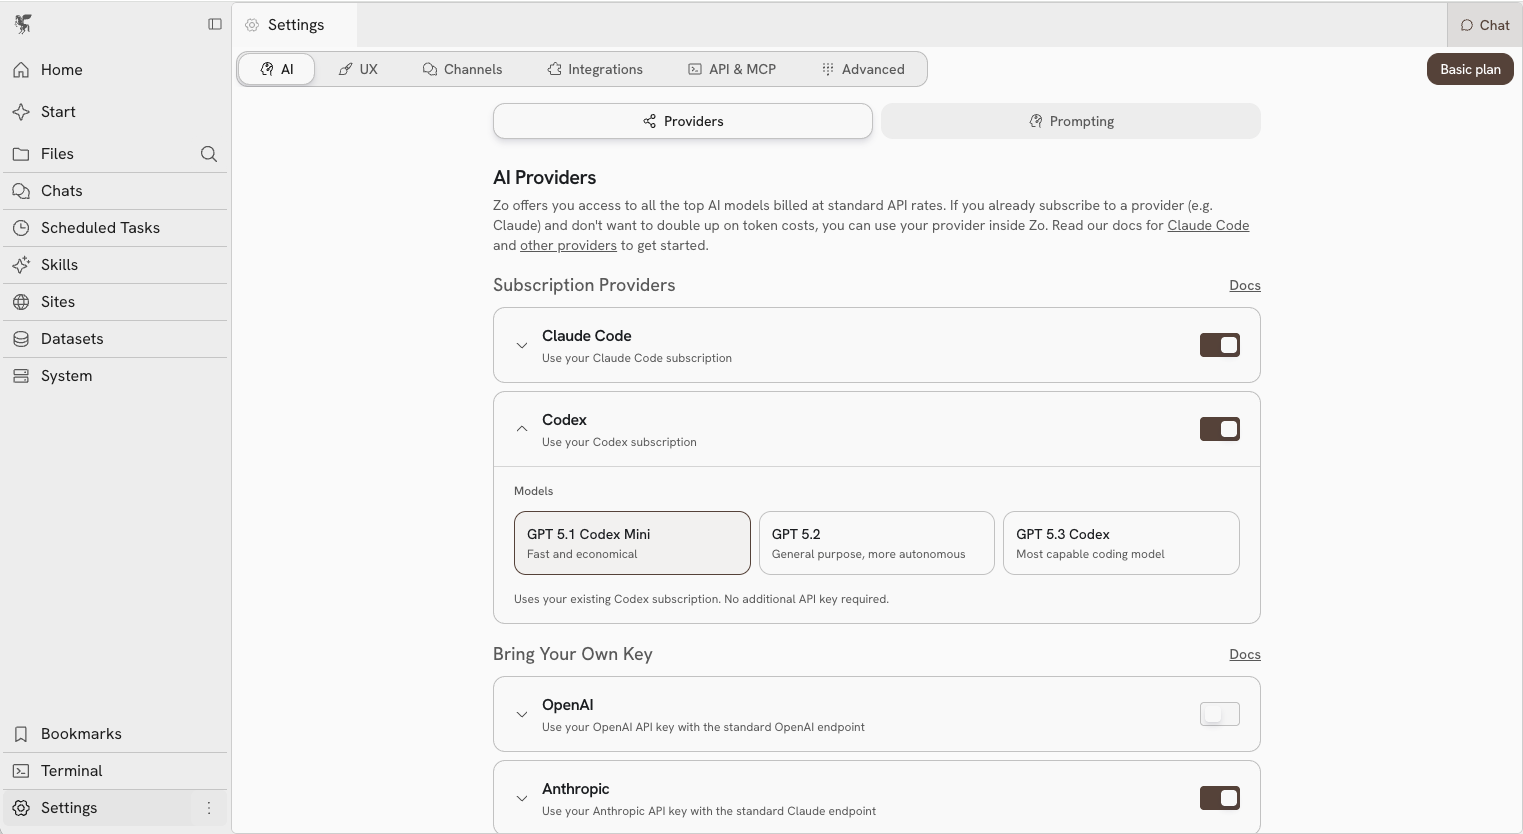Click the Bring Your Own Key heading

tap(572, 654)
